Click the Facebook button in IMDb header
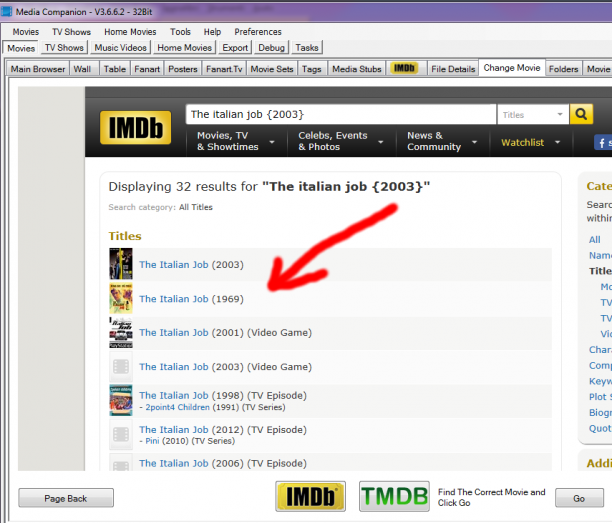This screenshot has height=523, width=612. (603, 142)
